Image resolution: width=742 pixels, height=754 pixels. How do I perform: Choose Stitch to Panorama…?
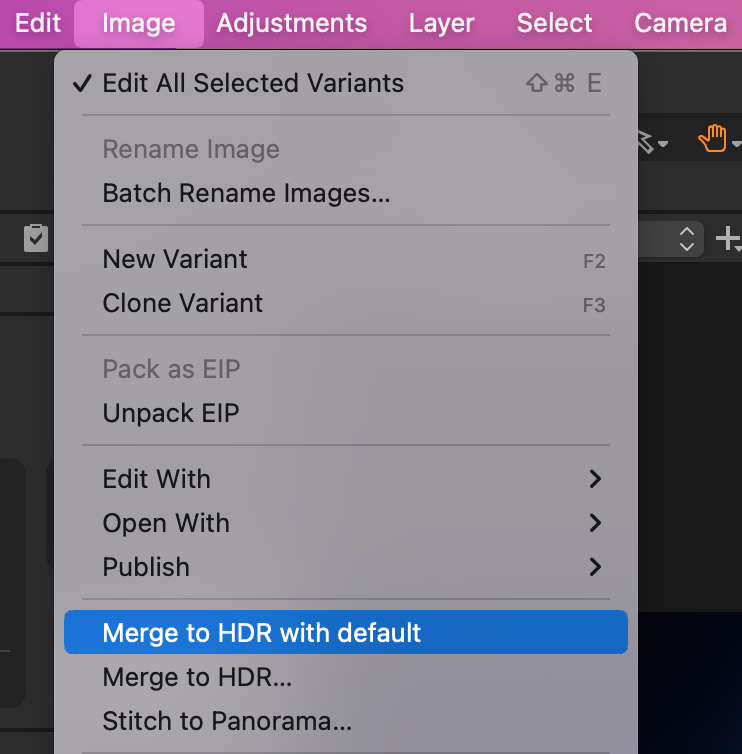(x=346, y=721)
